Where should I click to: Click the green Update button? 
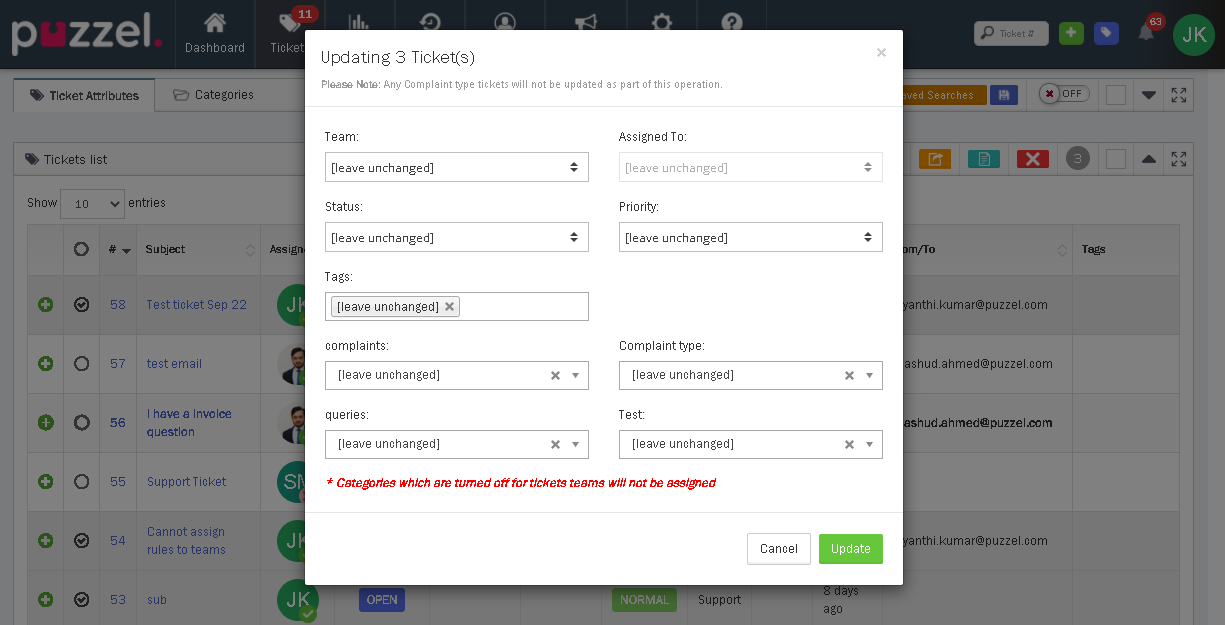850,549
